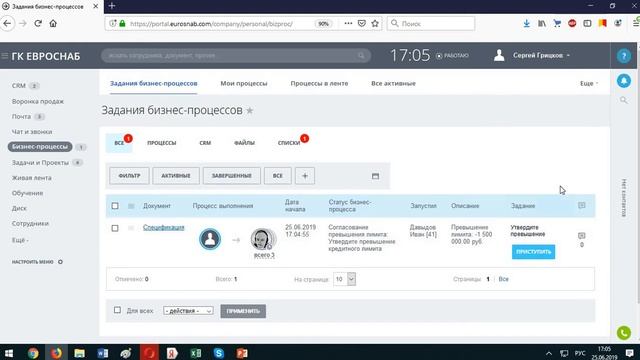
Task: Open 'Живая лента' in sidebar
Action: 31,178
